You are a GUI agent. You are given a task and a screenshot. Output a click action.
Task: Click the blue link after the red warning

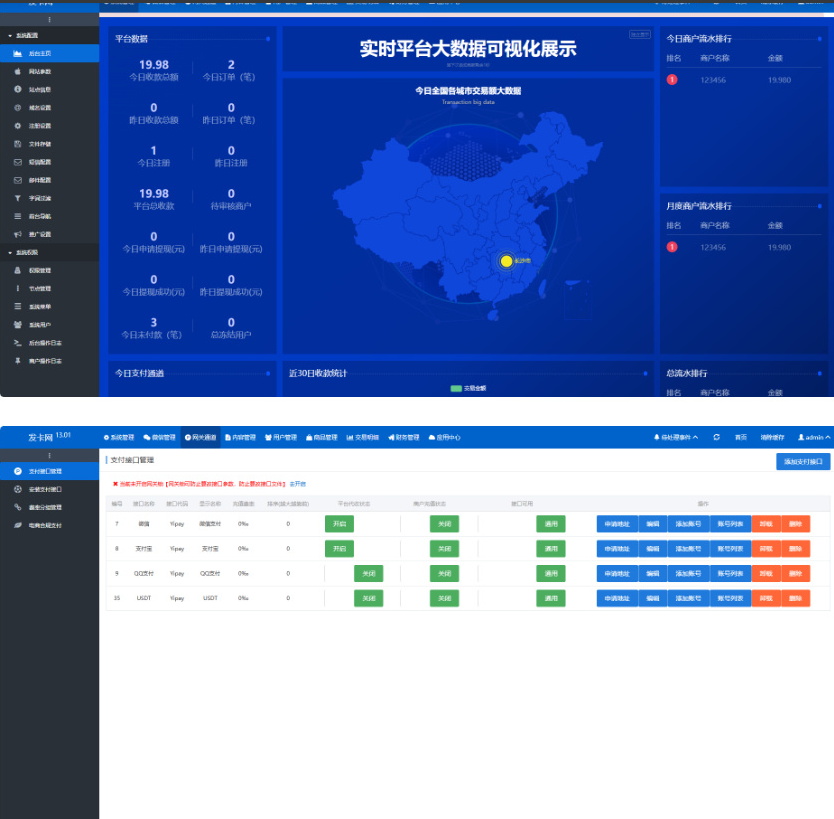tap(298, 484)
